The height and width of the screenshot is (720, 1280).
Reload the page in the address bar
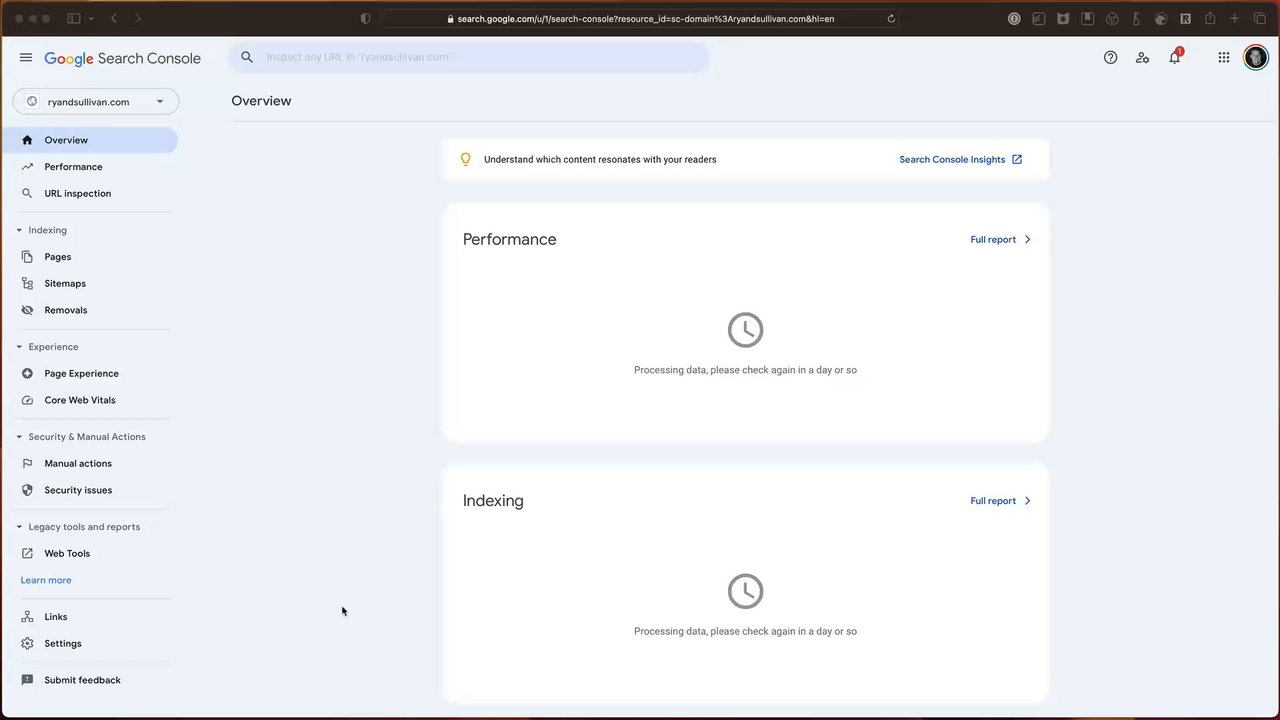pos(891,19)
